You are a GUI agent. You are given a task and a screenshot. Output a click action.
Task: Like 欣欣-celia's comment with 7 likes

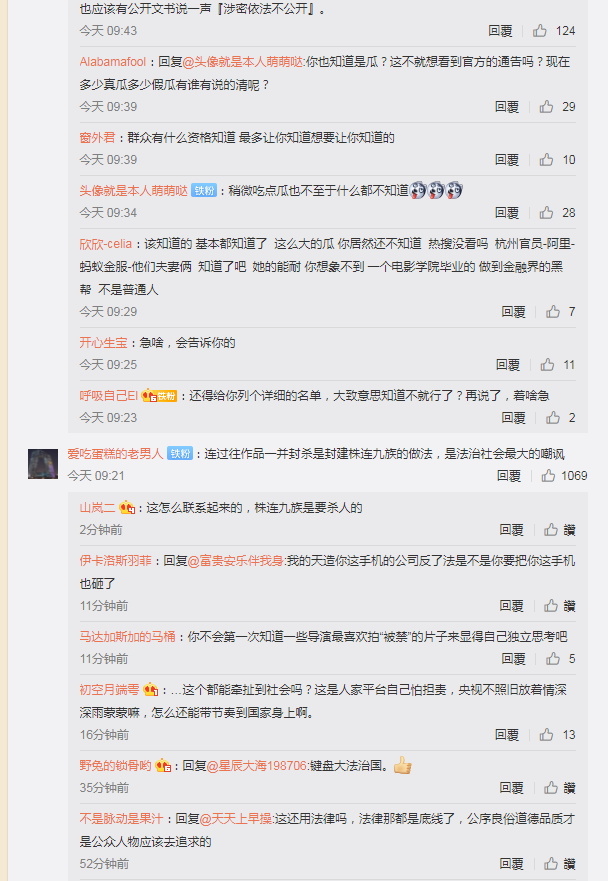pyautogui.click(x=553, y=311)
